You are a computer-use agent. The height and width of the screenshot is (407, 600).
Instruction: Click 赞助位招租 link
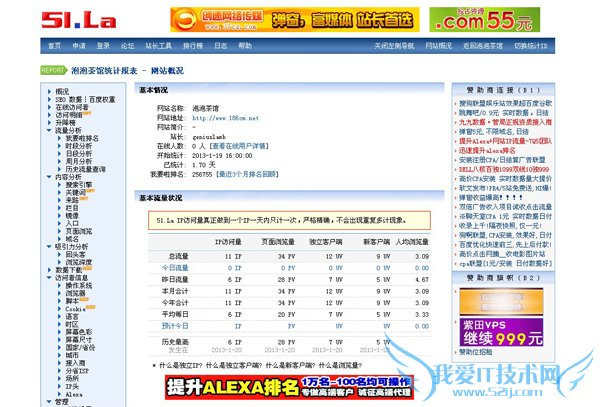tap(475, 352)
